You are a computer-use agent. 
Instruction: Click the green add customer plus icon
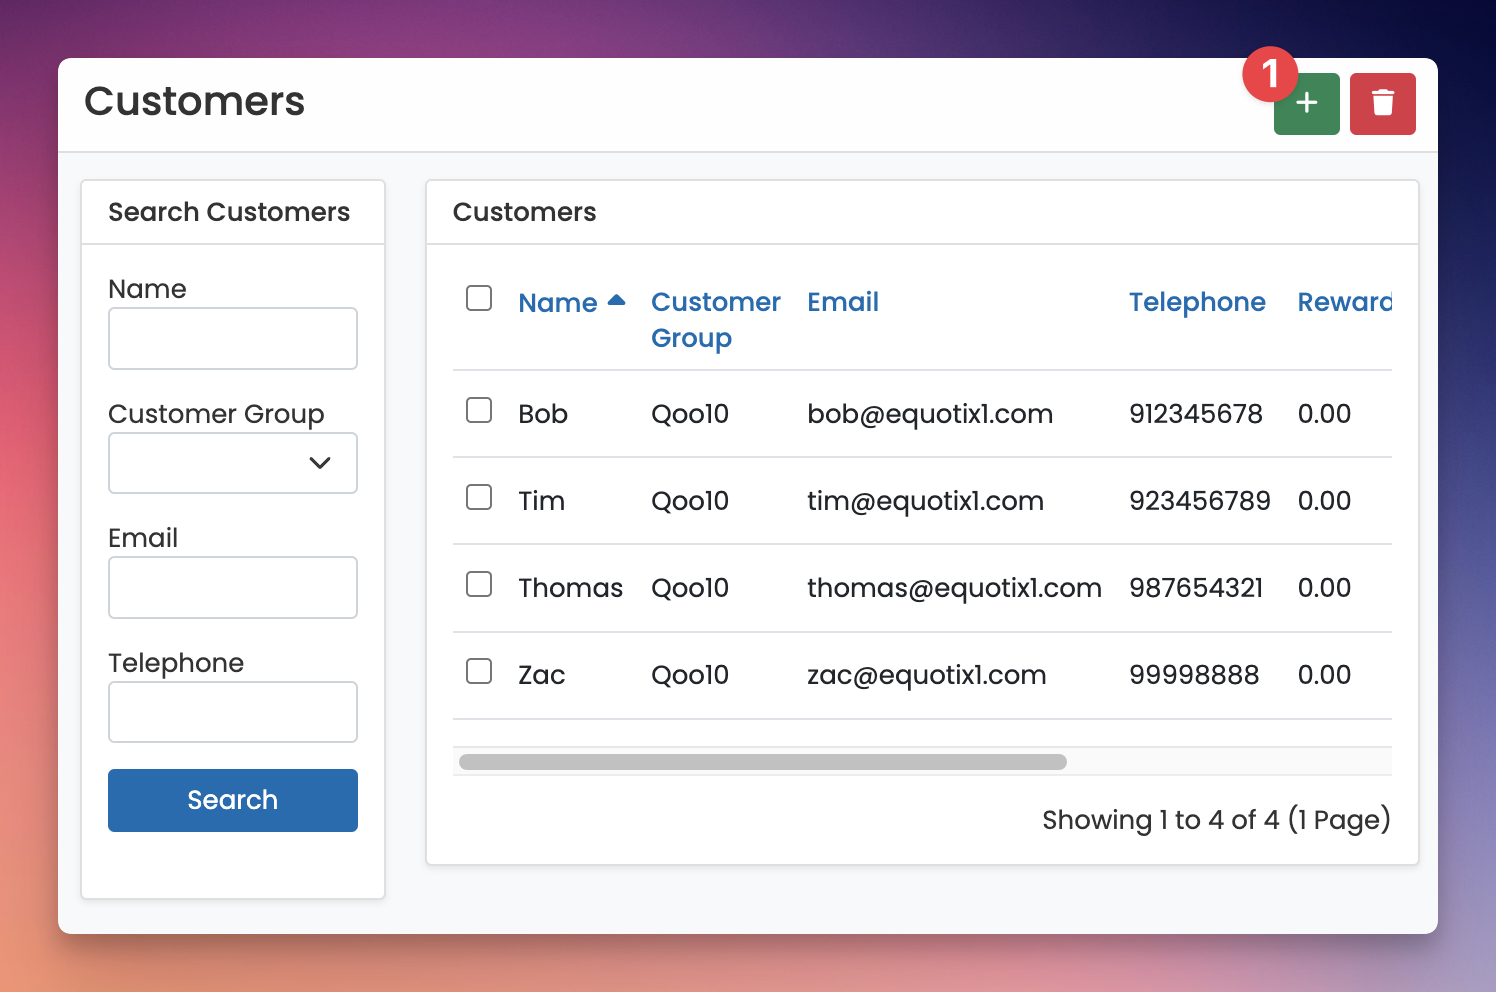coord(1307,104)
